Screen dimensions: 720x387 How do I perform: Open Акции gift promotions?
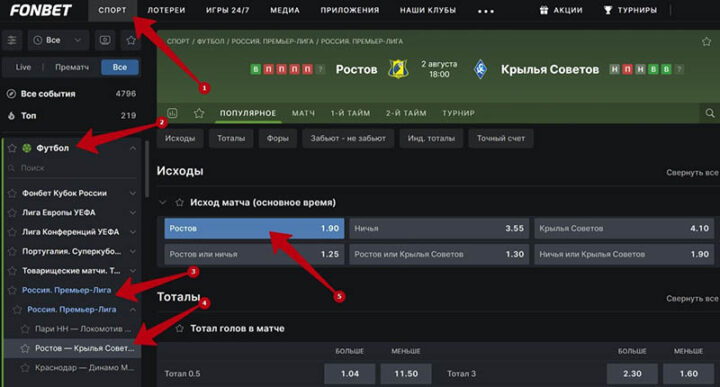coord(561,10)
